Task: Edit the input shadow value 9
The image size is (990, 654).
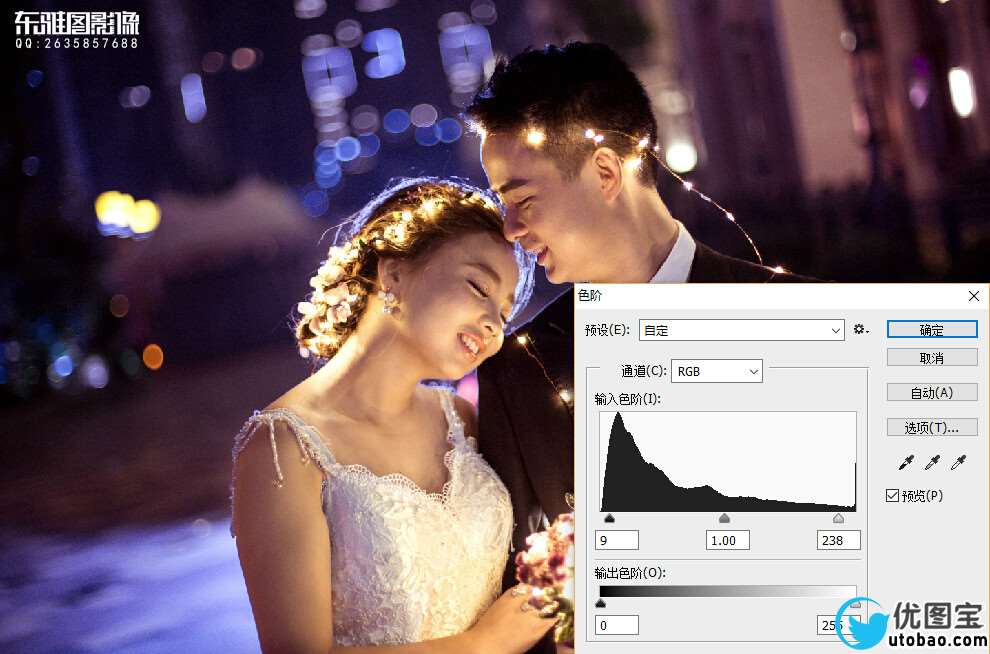Action: (x=617, y=540)
